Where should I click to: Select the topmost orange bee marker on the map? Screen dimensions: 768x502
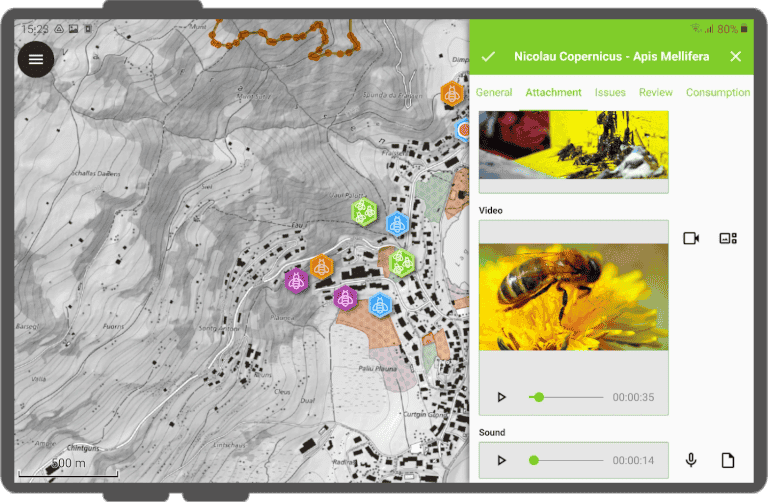[x=452, y=94]
